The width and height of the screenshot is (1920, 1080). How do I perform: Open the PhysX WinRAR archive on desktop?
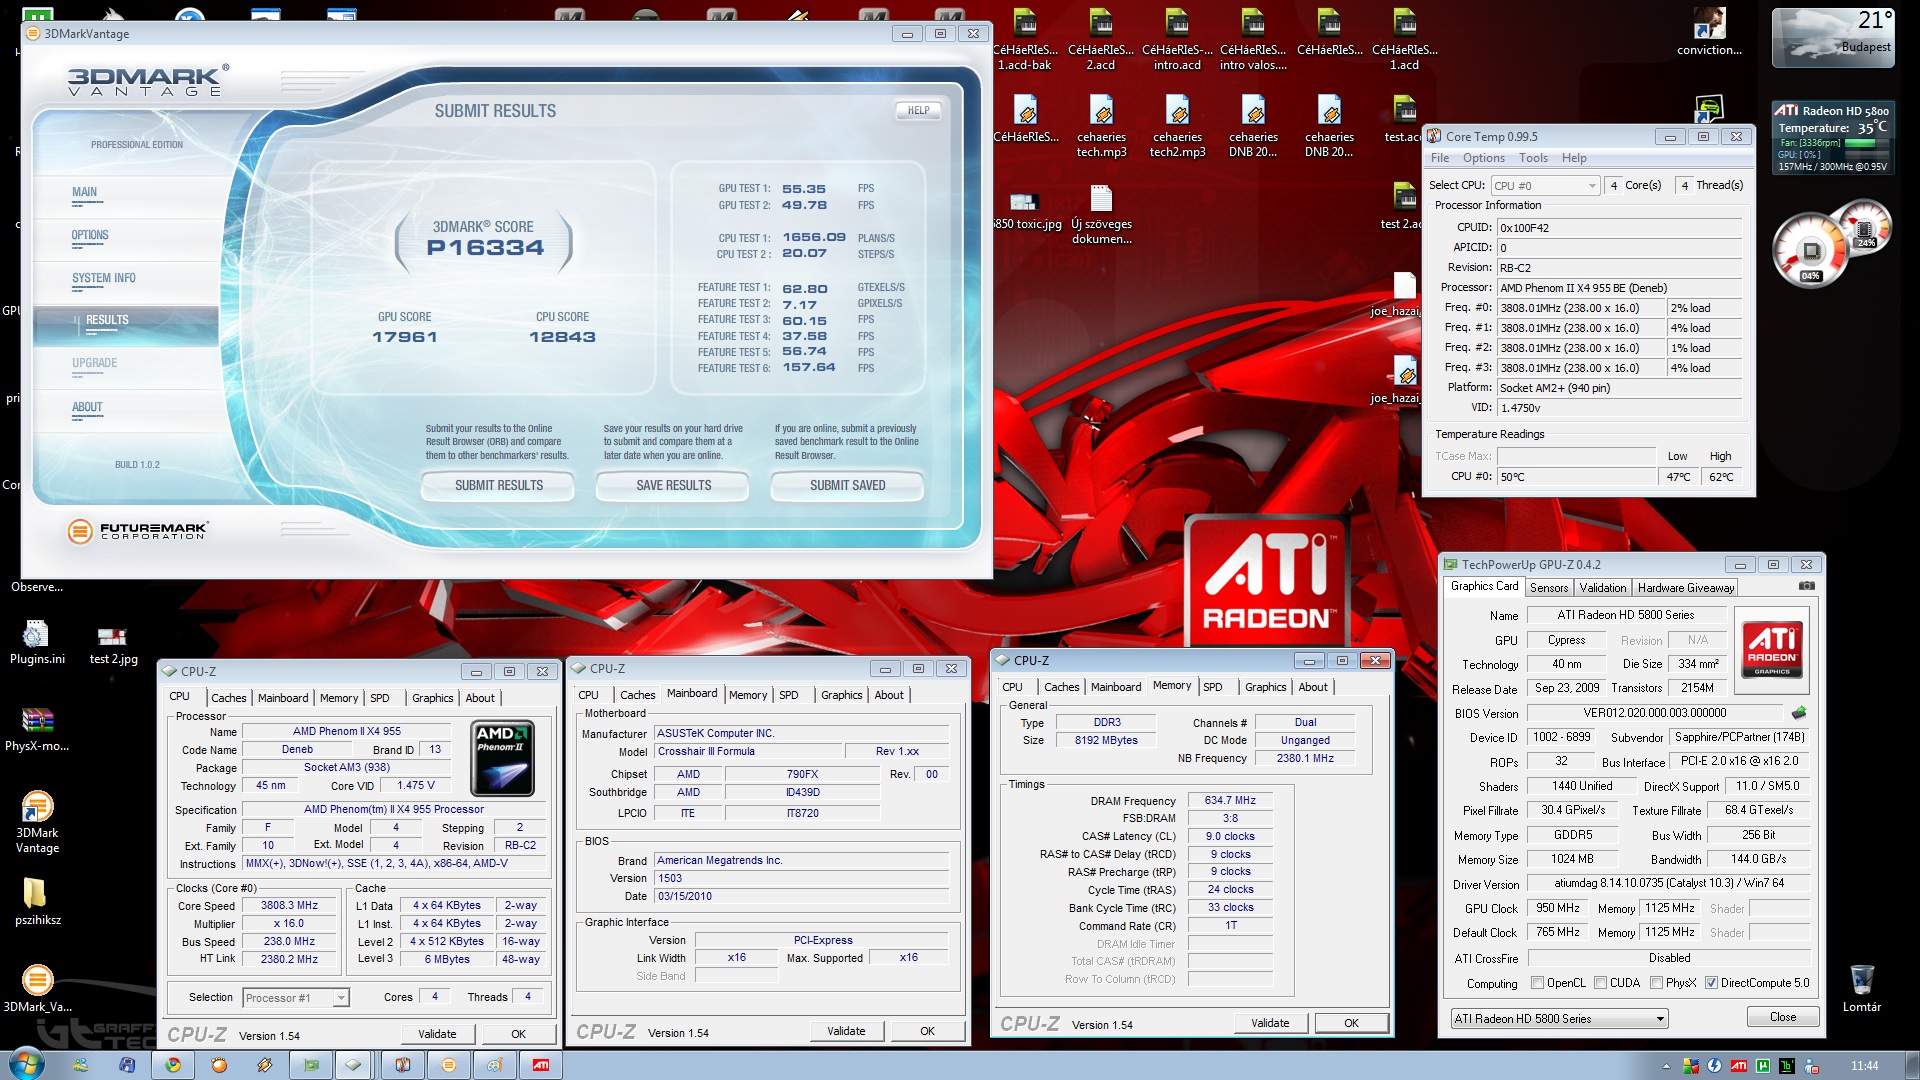(x=37, y=721)
